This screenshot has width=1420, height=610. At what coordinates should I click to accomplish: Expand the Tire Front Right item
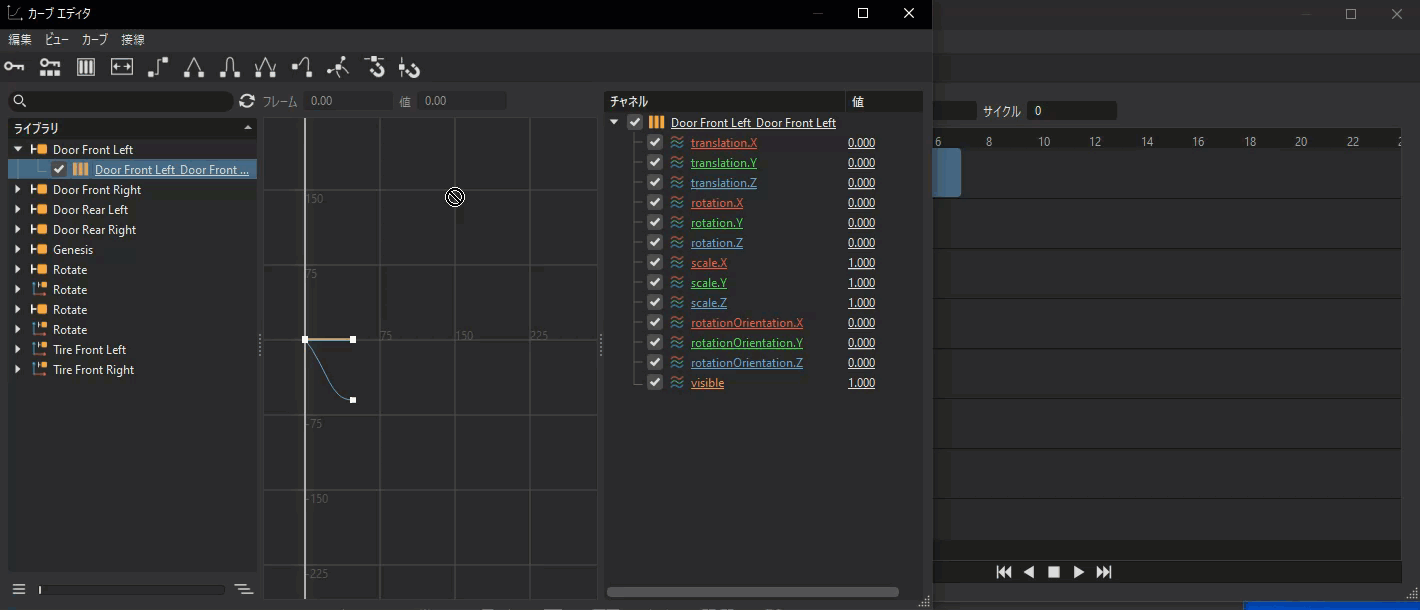18,370
